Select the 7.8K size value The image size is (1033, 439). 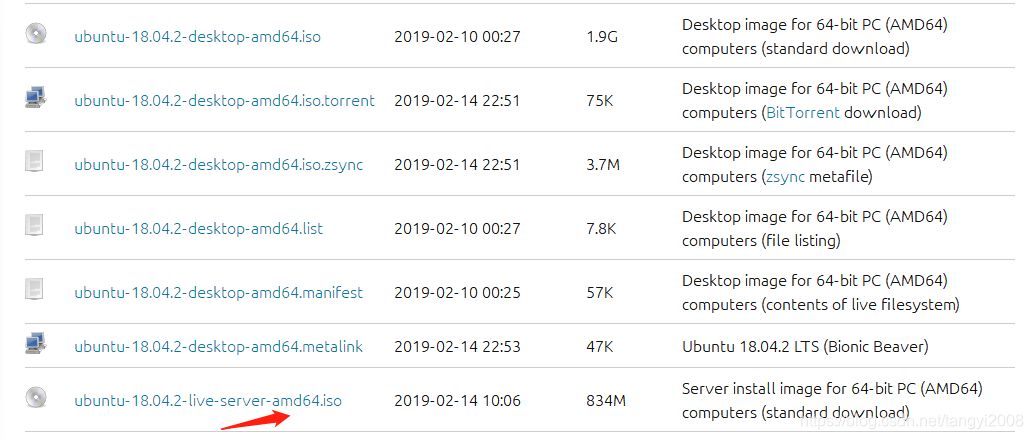pyautogui.click(x=601, y=229)
